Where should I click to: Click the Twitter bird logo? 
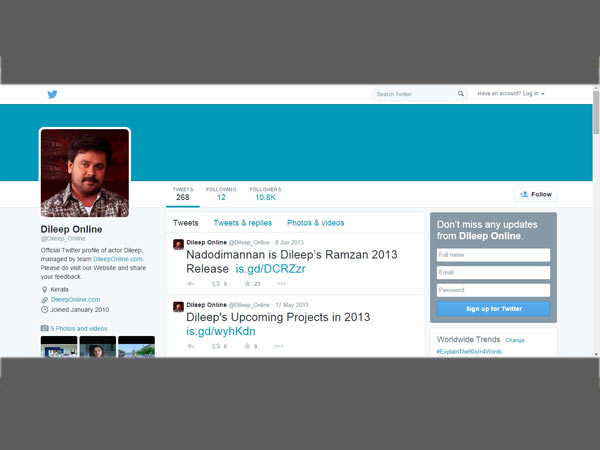point(52,94)
